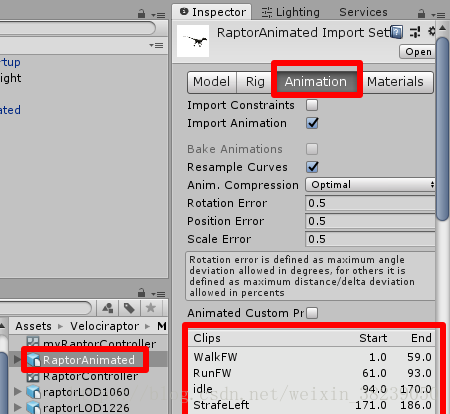Screen dimensions: 450x414
Task: Expand the raptorLOD1060 asset arrow
Action: coord(17,392)
